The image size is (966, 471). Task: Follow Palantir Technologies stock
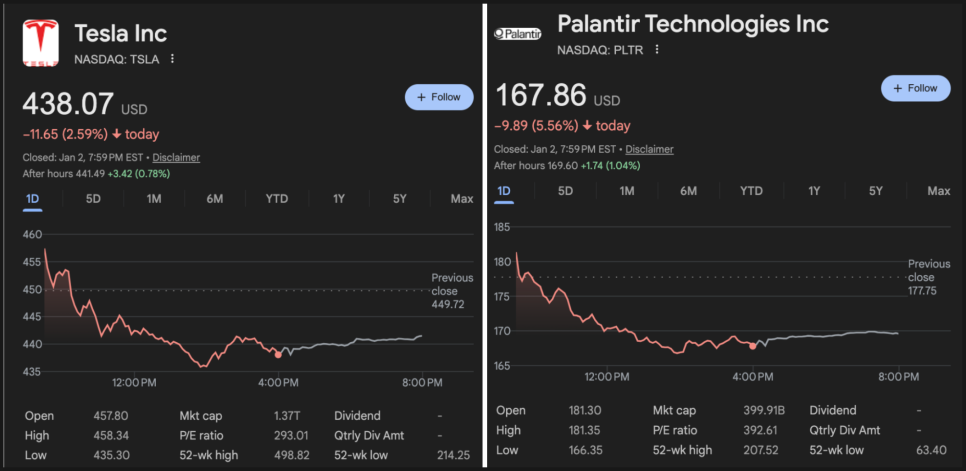click(x=915, y=88)
